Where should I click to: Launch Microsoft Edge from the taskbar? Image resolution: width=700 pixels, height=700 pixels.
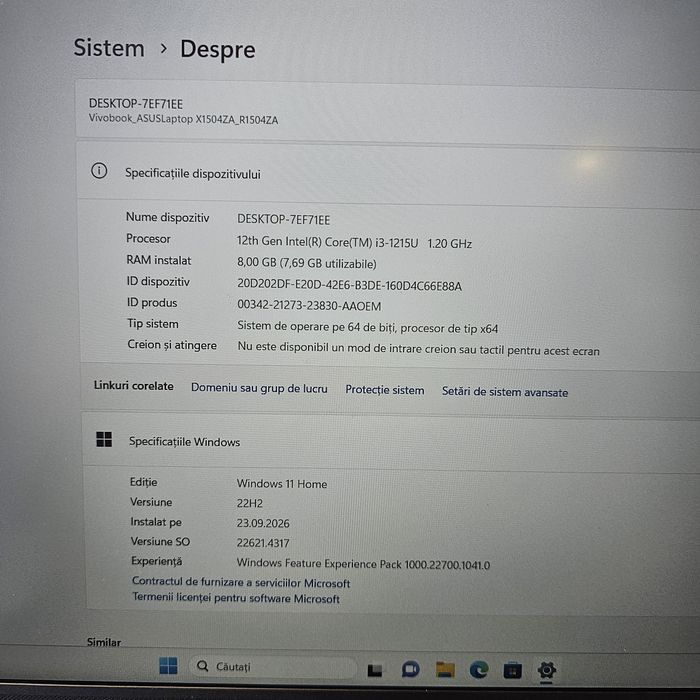click(479, 670)
